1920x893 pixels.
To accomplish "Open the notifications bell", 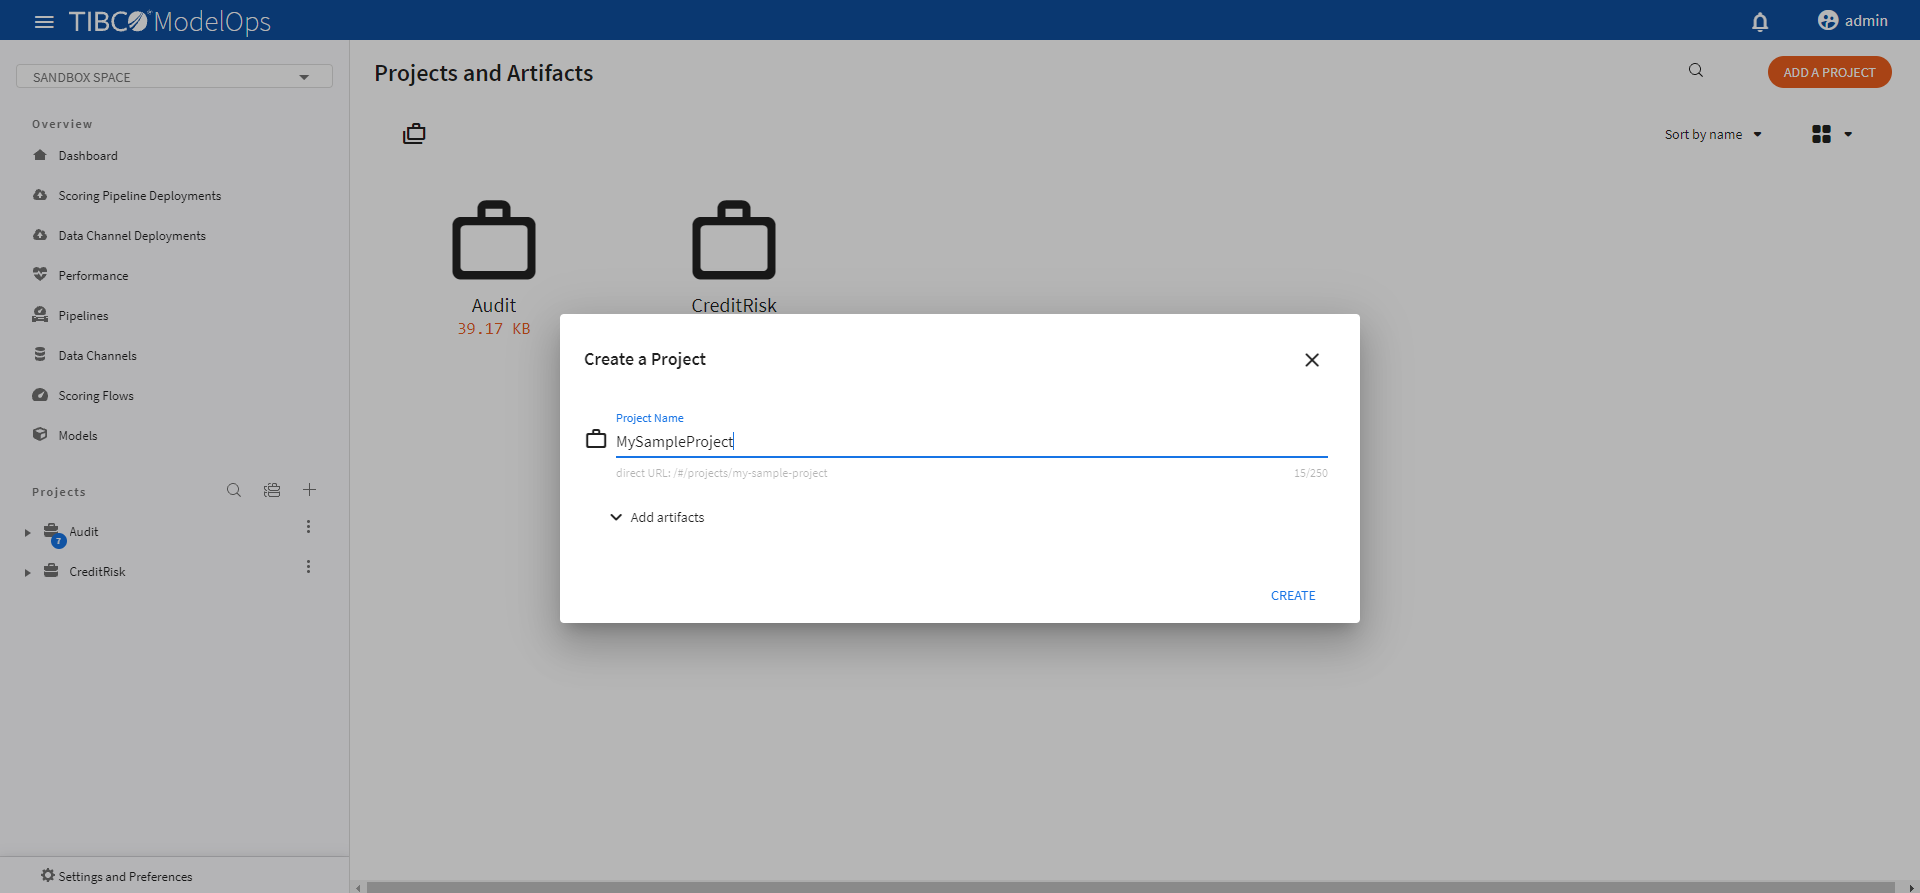I will pyautogui.click(x=1760, y=21).
